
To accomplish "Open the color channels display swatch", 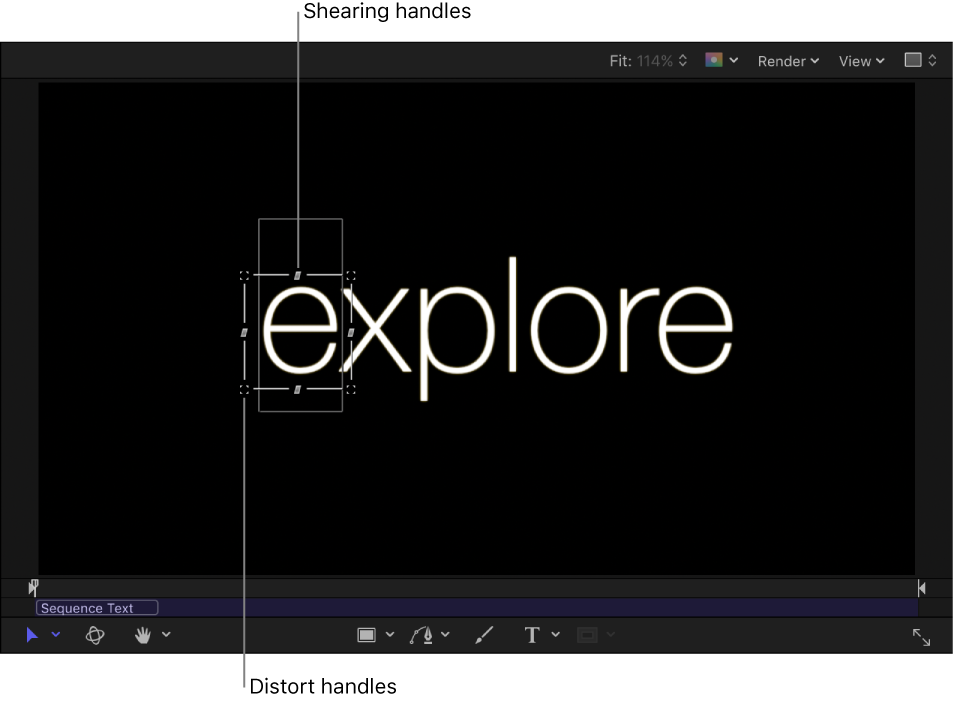I will (716, 60).
